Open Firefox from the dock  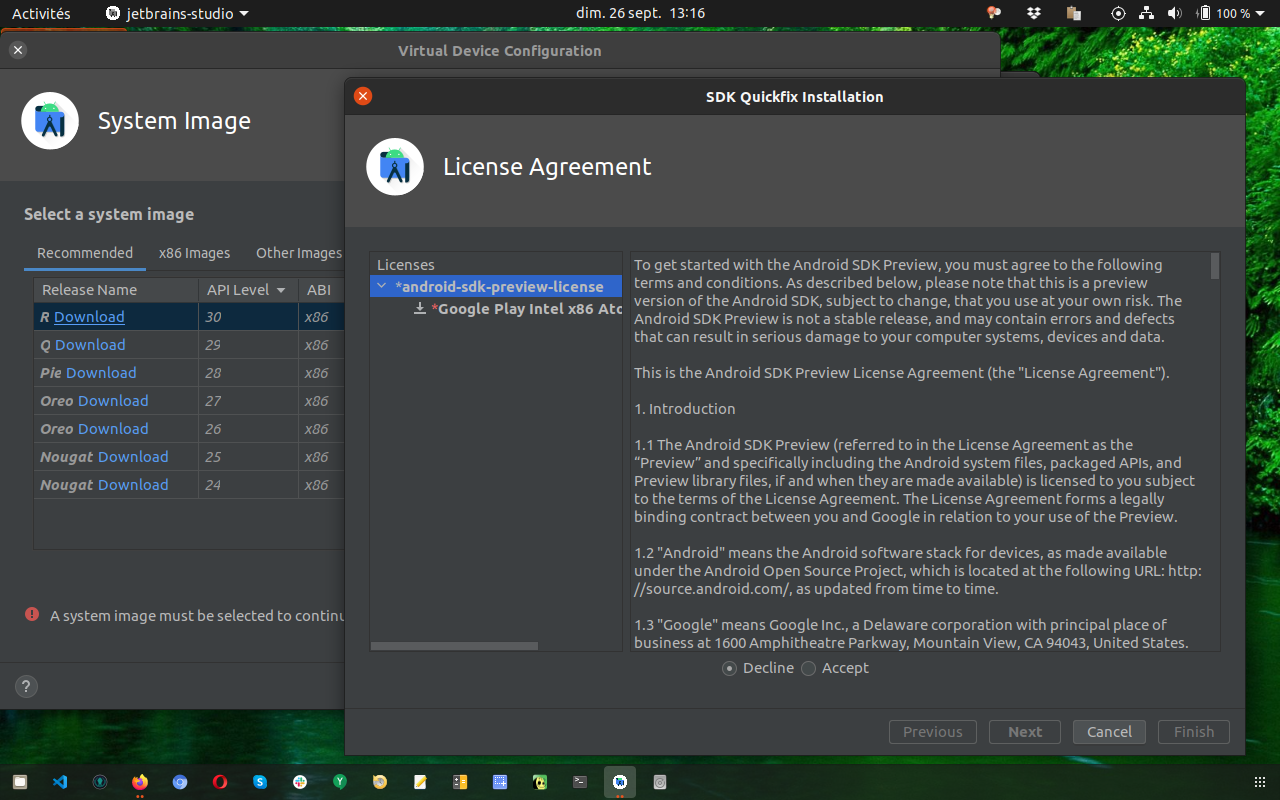[x=140, y=782]
